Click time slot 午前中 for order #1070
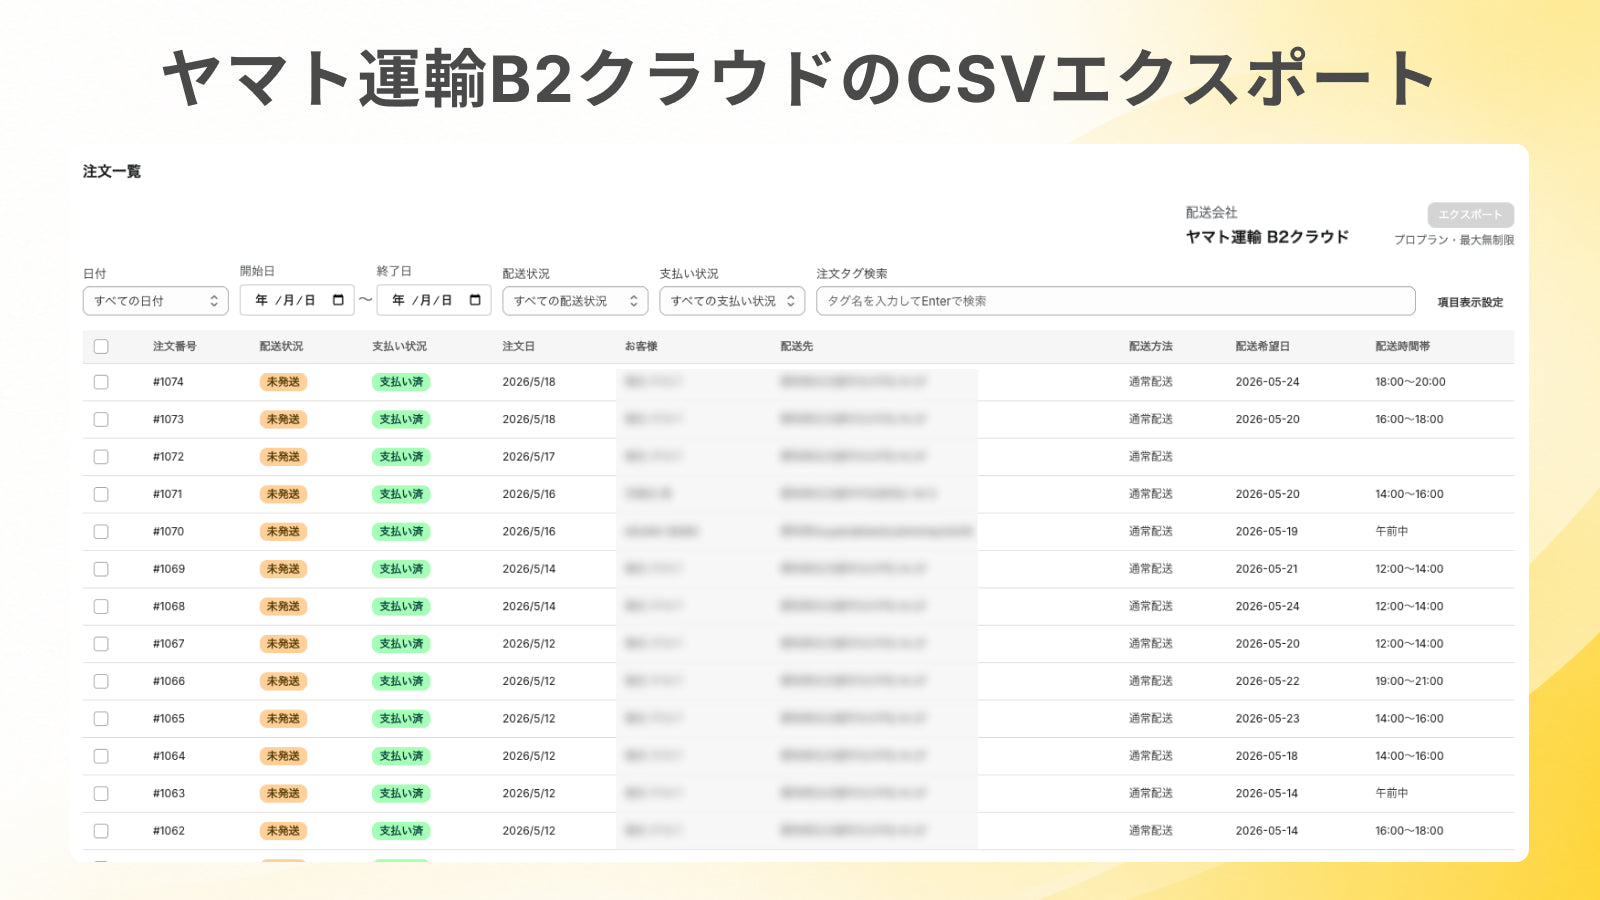 pyautogui.click(x=1392, y=532)
